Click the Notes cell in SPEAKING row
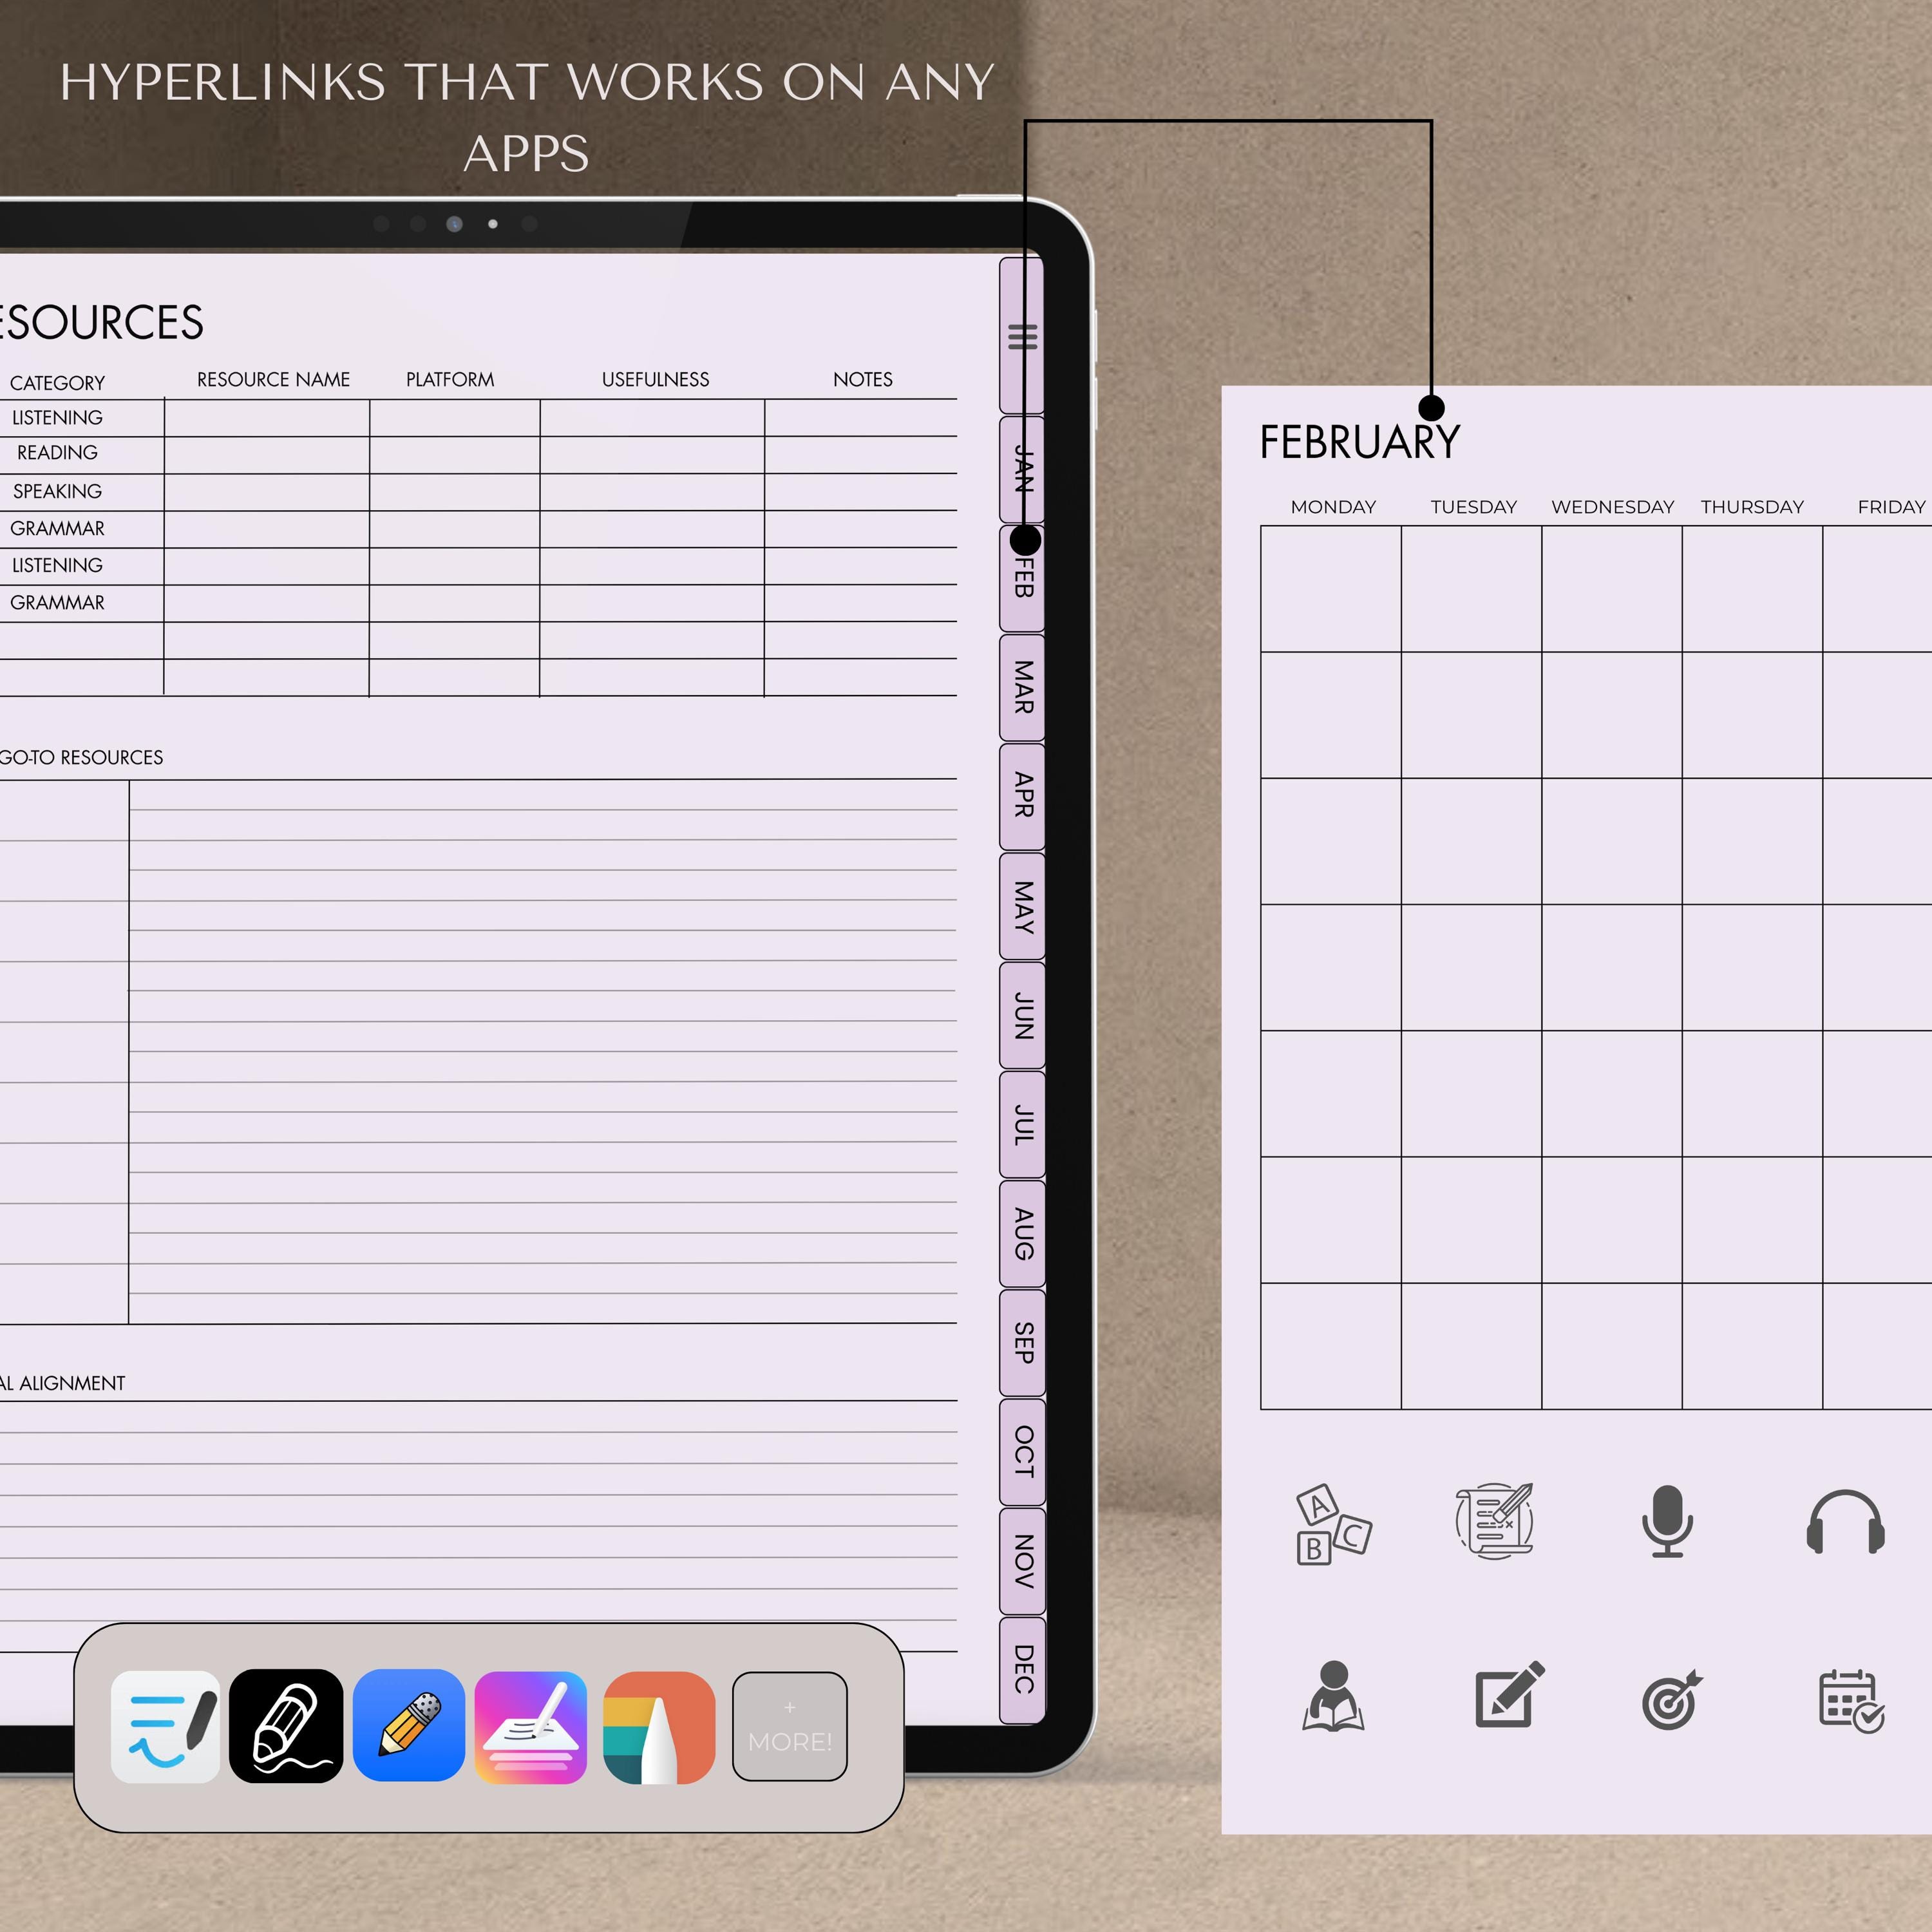Image resolution: width=1932 pixels, height=1932 pixels. tap(861, 492)
